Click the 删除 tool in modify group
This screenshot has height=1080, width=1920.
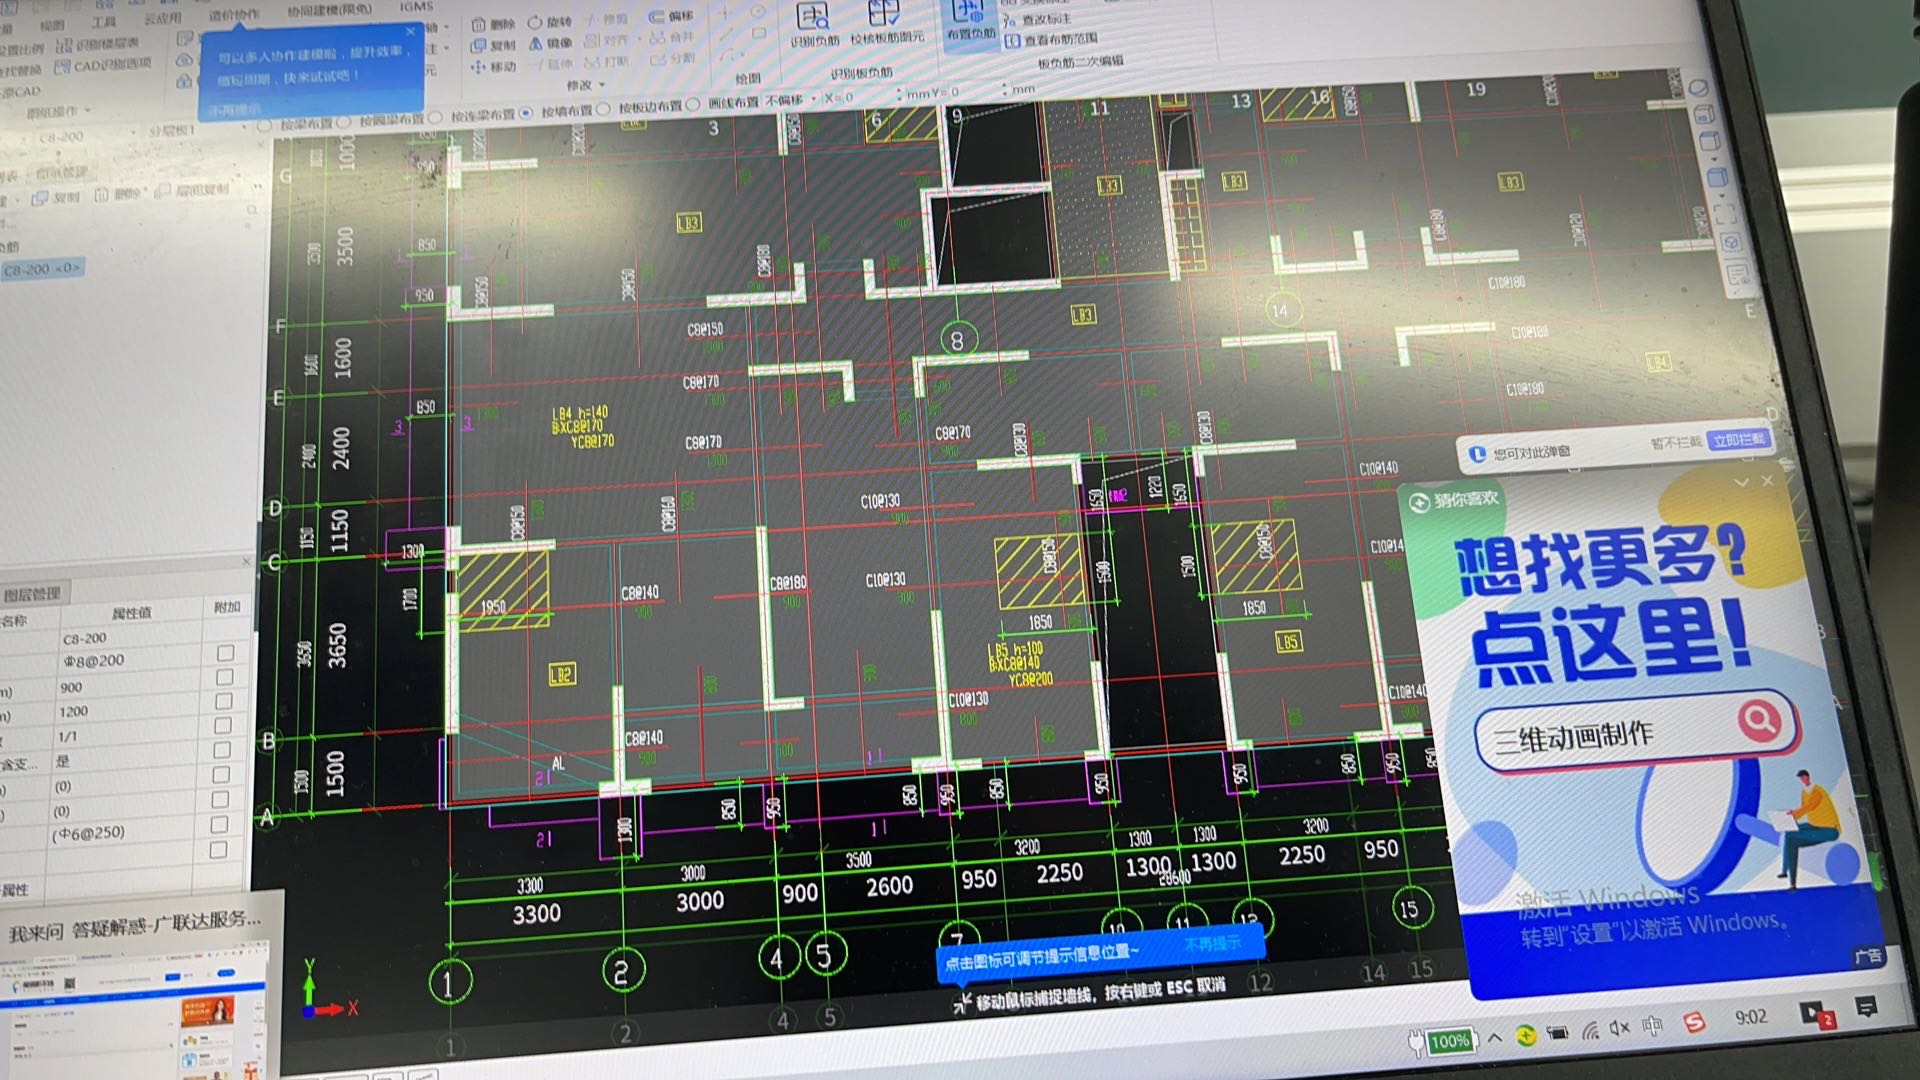point(493,24)
